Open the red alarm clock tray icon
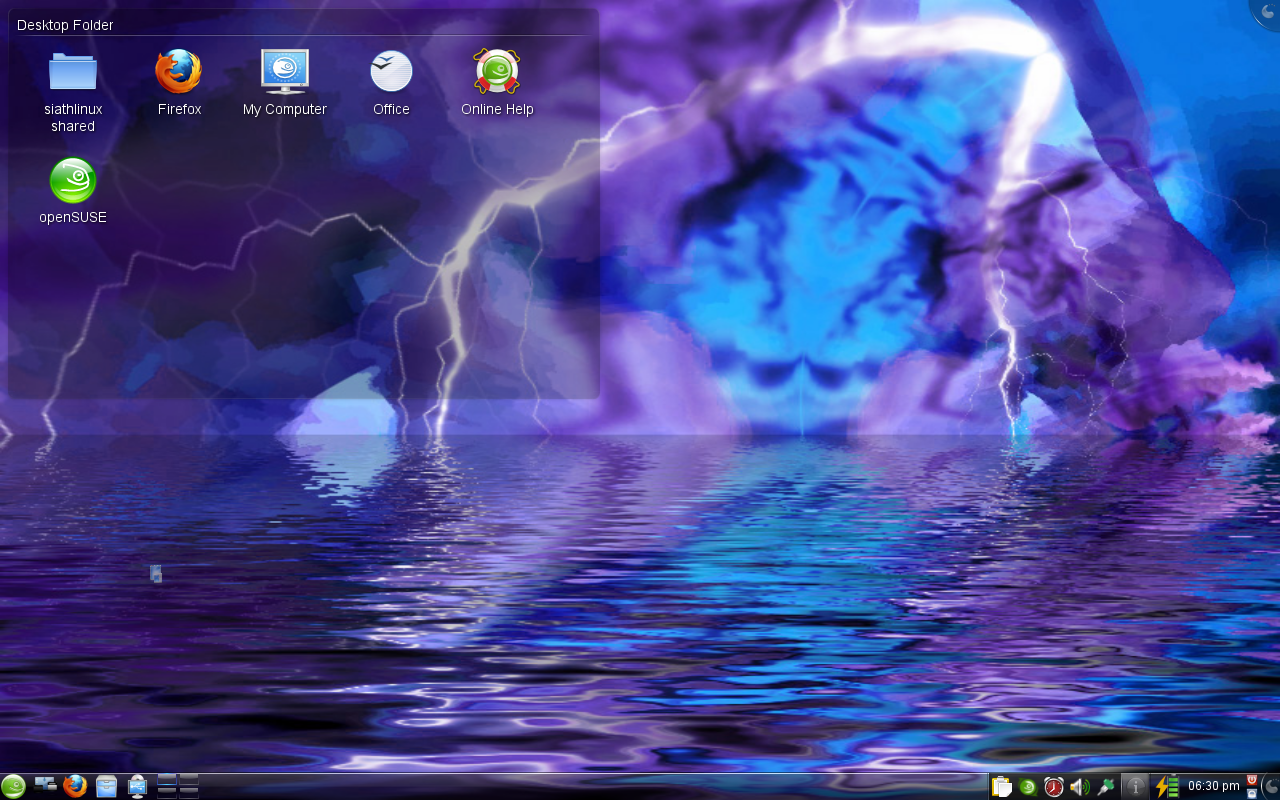 tap(1054, 787)
